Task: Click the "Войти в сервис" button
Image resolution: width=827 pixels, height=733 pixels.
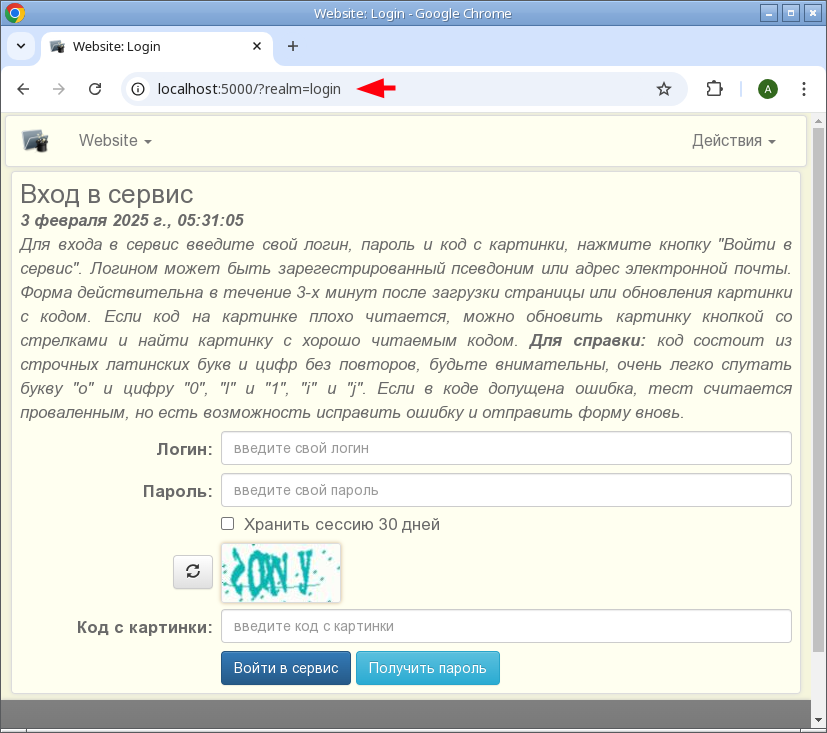Action: tap(286, 668)
